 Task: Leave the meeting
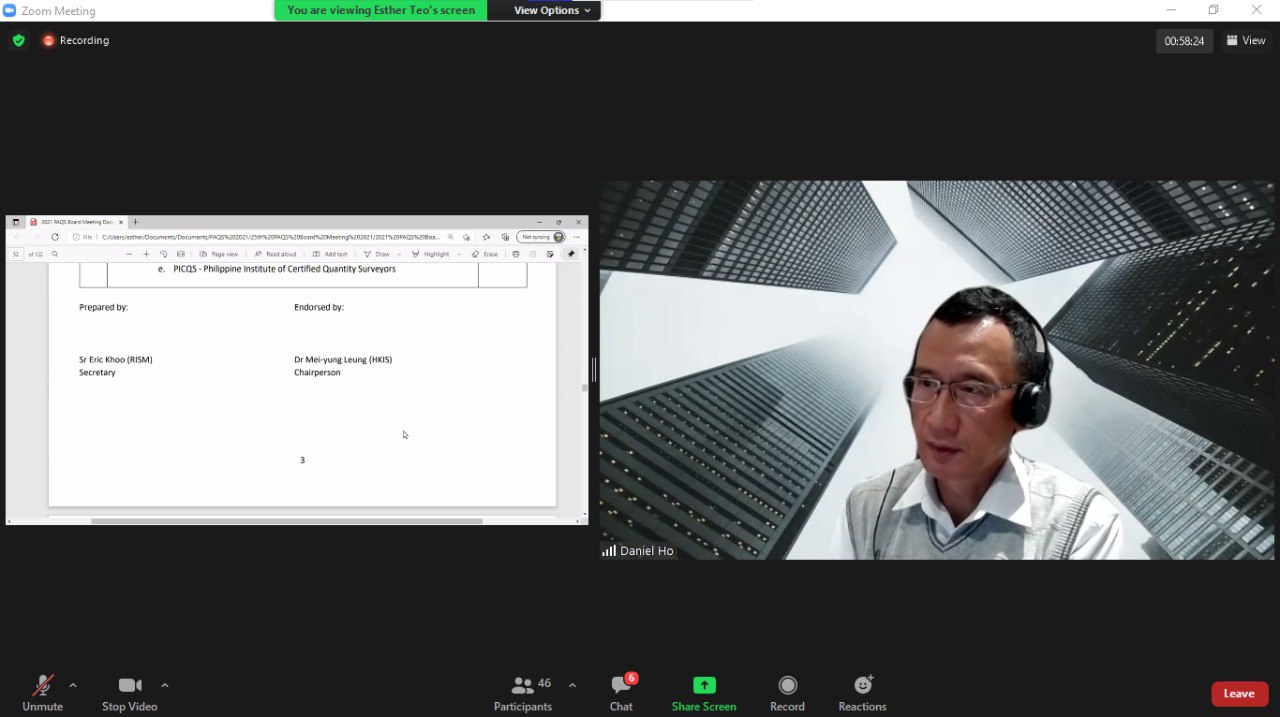pyautogui.click(x=1239, y=693)
